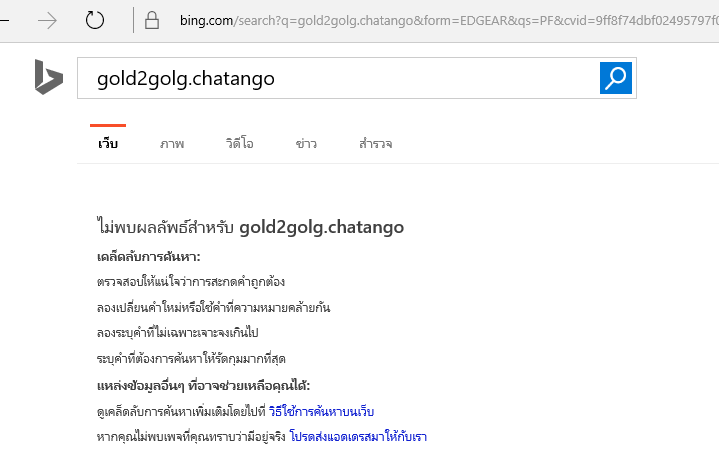Click the เคล็ดลับการค้นหา heading
This screenshot has width=719, height=469.
149,256
